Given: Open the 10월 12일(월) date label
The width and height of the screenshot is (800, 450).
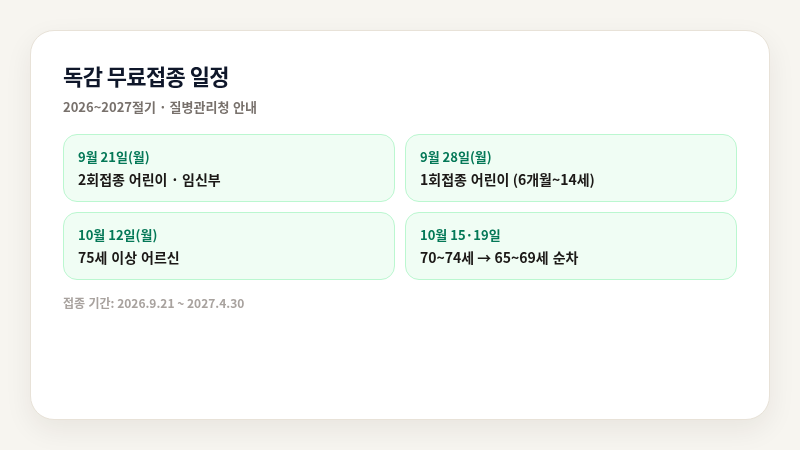Looking at the screenshot, I should pos(117,235).
